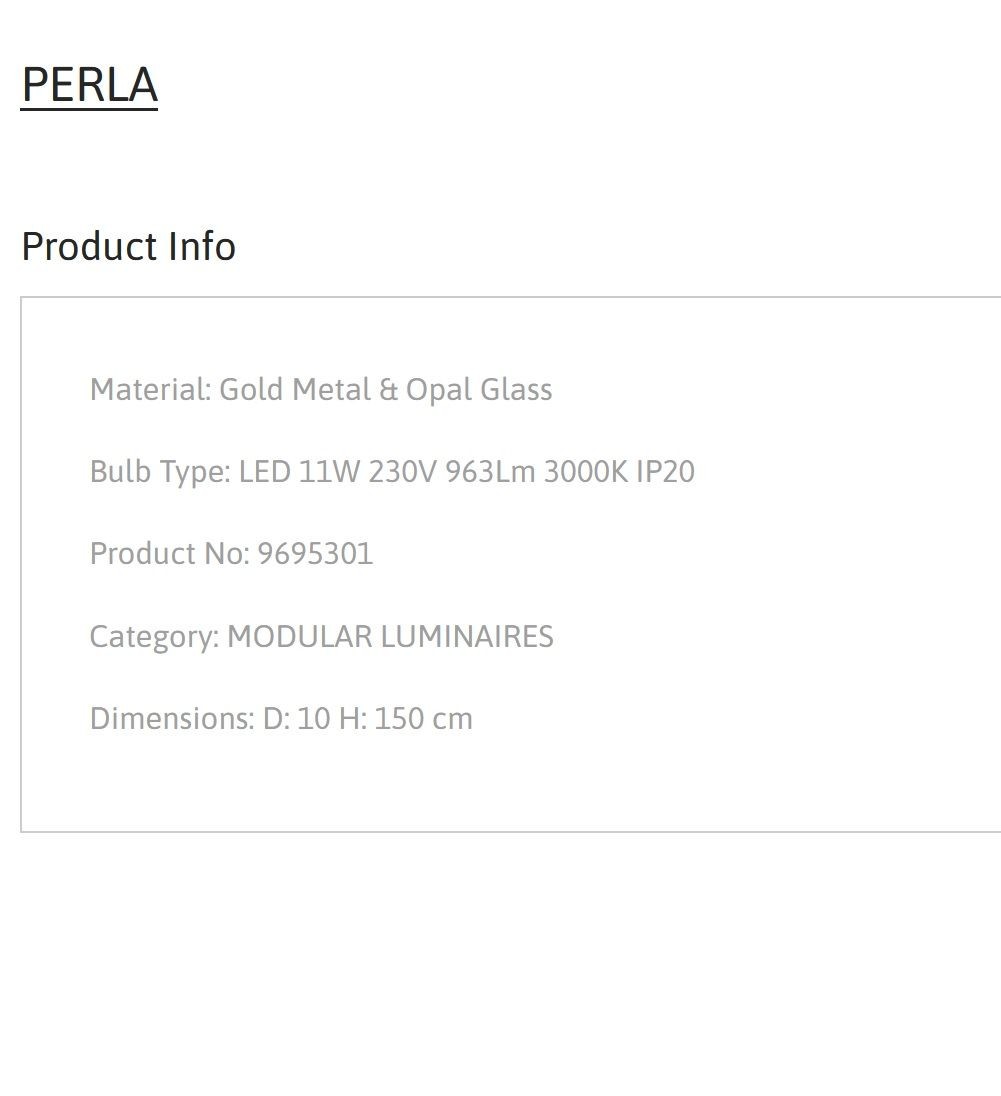
Task: Click the Bulb Type label
Action: [160, 472]
